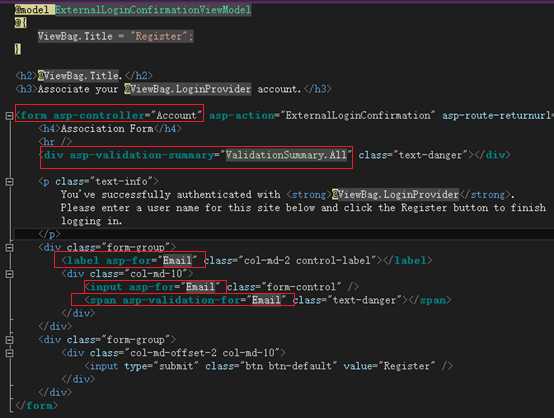Click @ViewBag.LoginProvider inside the strong tag
This screenshot has width=554, height=418.
pyautogui.click(x=395, y=195)
